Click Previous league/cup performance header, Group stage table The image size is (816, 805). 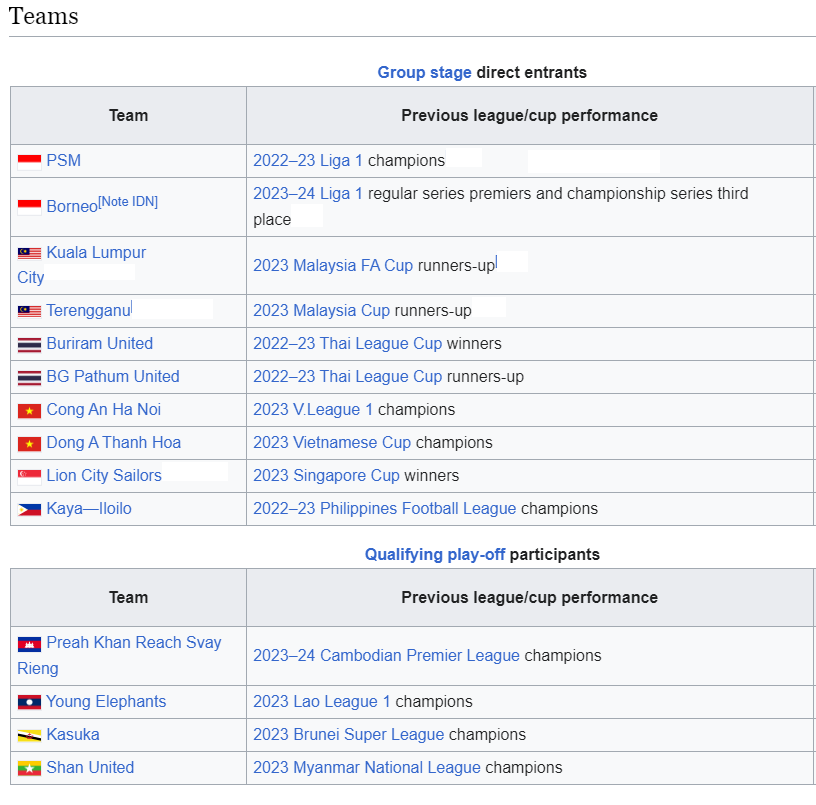(x=529, y=116)
